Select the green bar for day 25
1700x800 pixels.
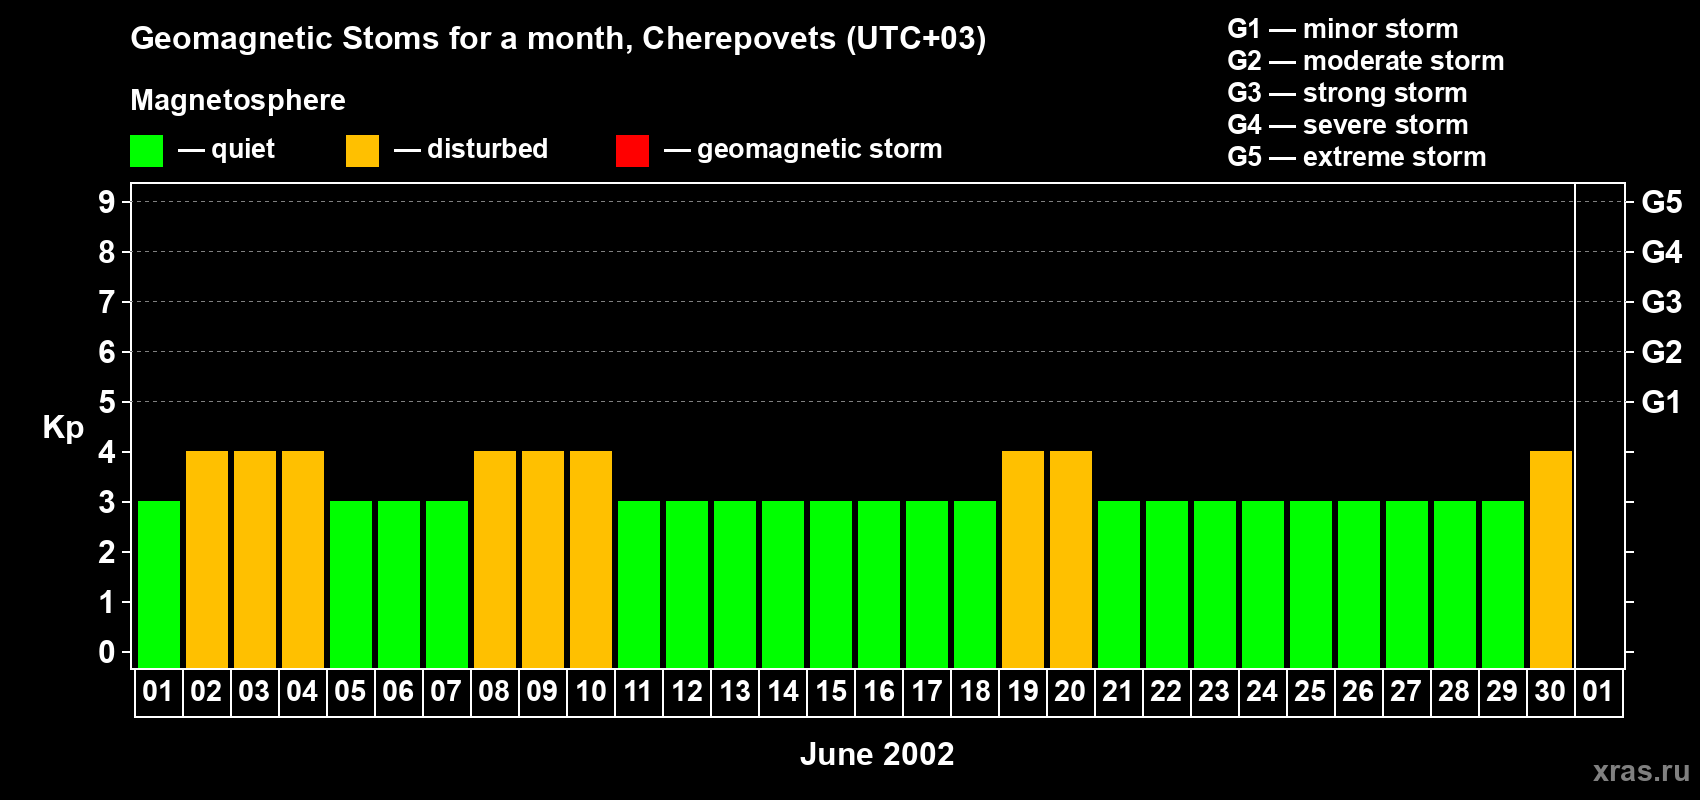click(x=1311, y=584)
